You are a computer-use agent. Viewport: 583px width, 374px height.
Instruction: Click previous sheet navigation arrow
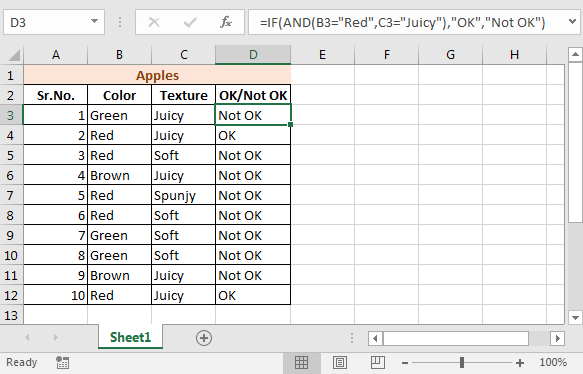[x=27, y=338]
